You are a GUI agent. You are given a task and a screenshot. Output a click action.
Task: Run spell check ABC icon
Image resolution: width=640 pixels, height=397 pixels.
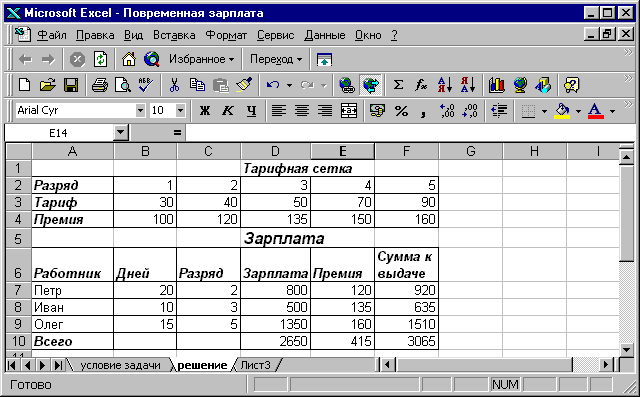pyautogui.click(x=145, y=85)
